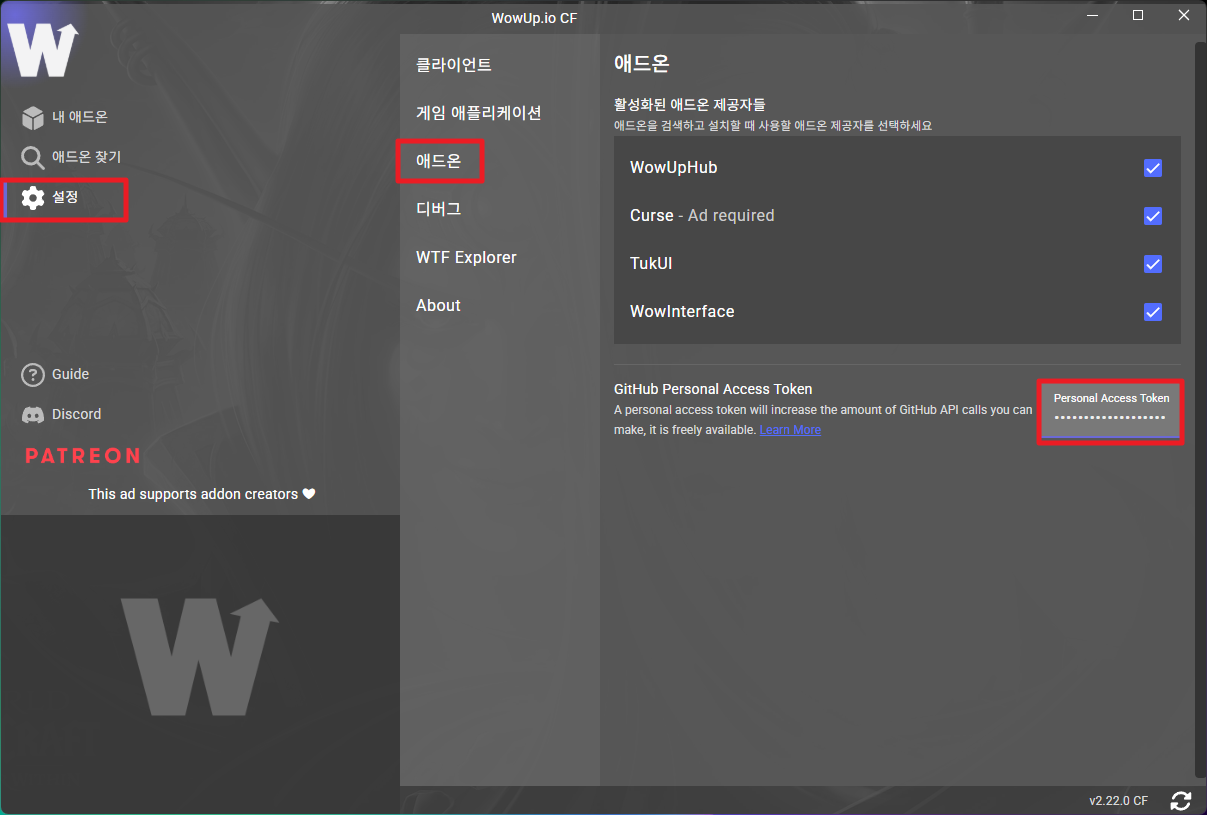Click the WowUp logo in top-left corner
Image resolution: width=1207 pixels, height=815 pixels.
pos(42,48)
